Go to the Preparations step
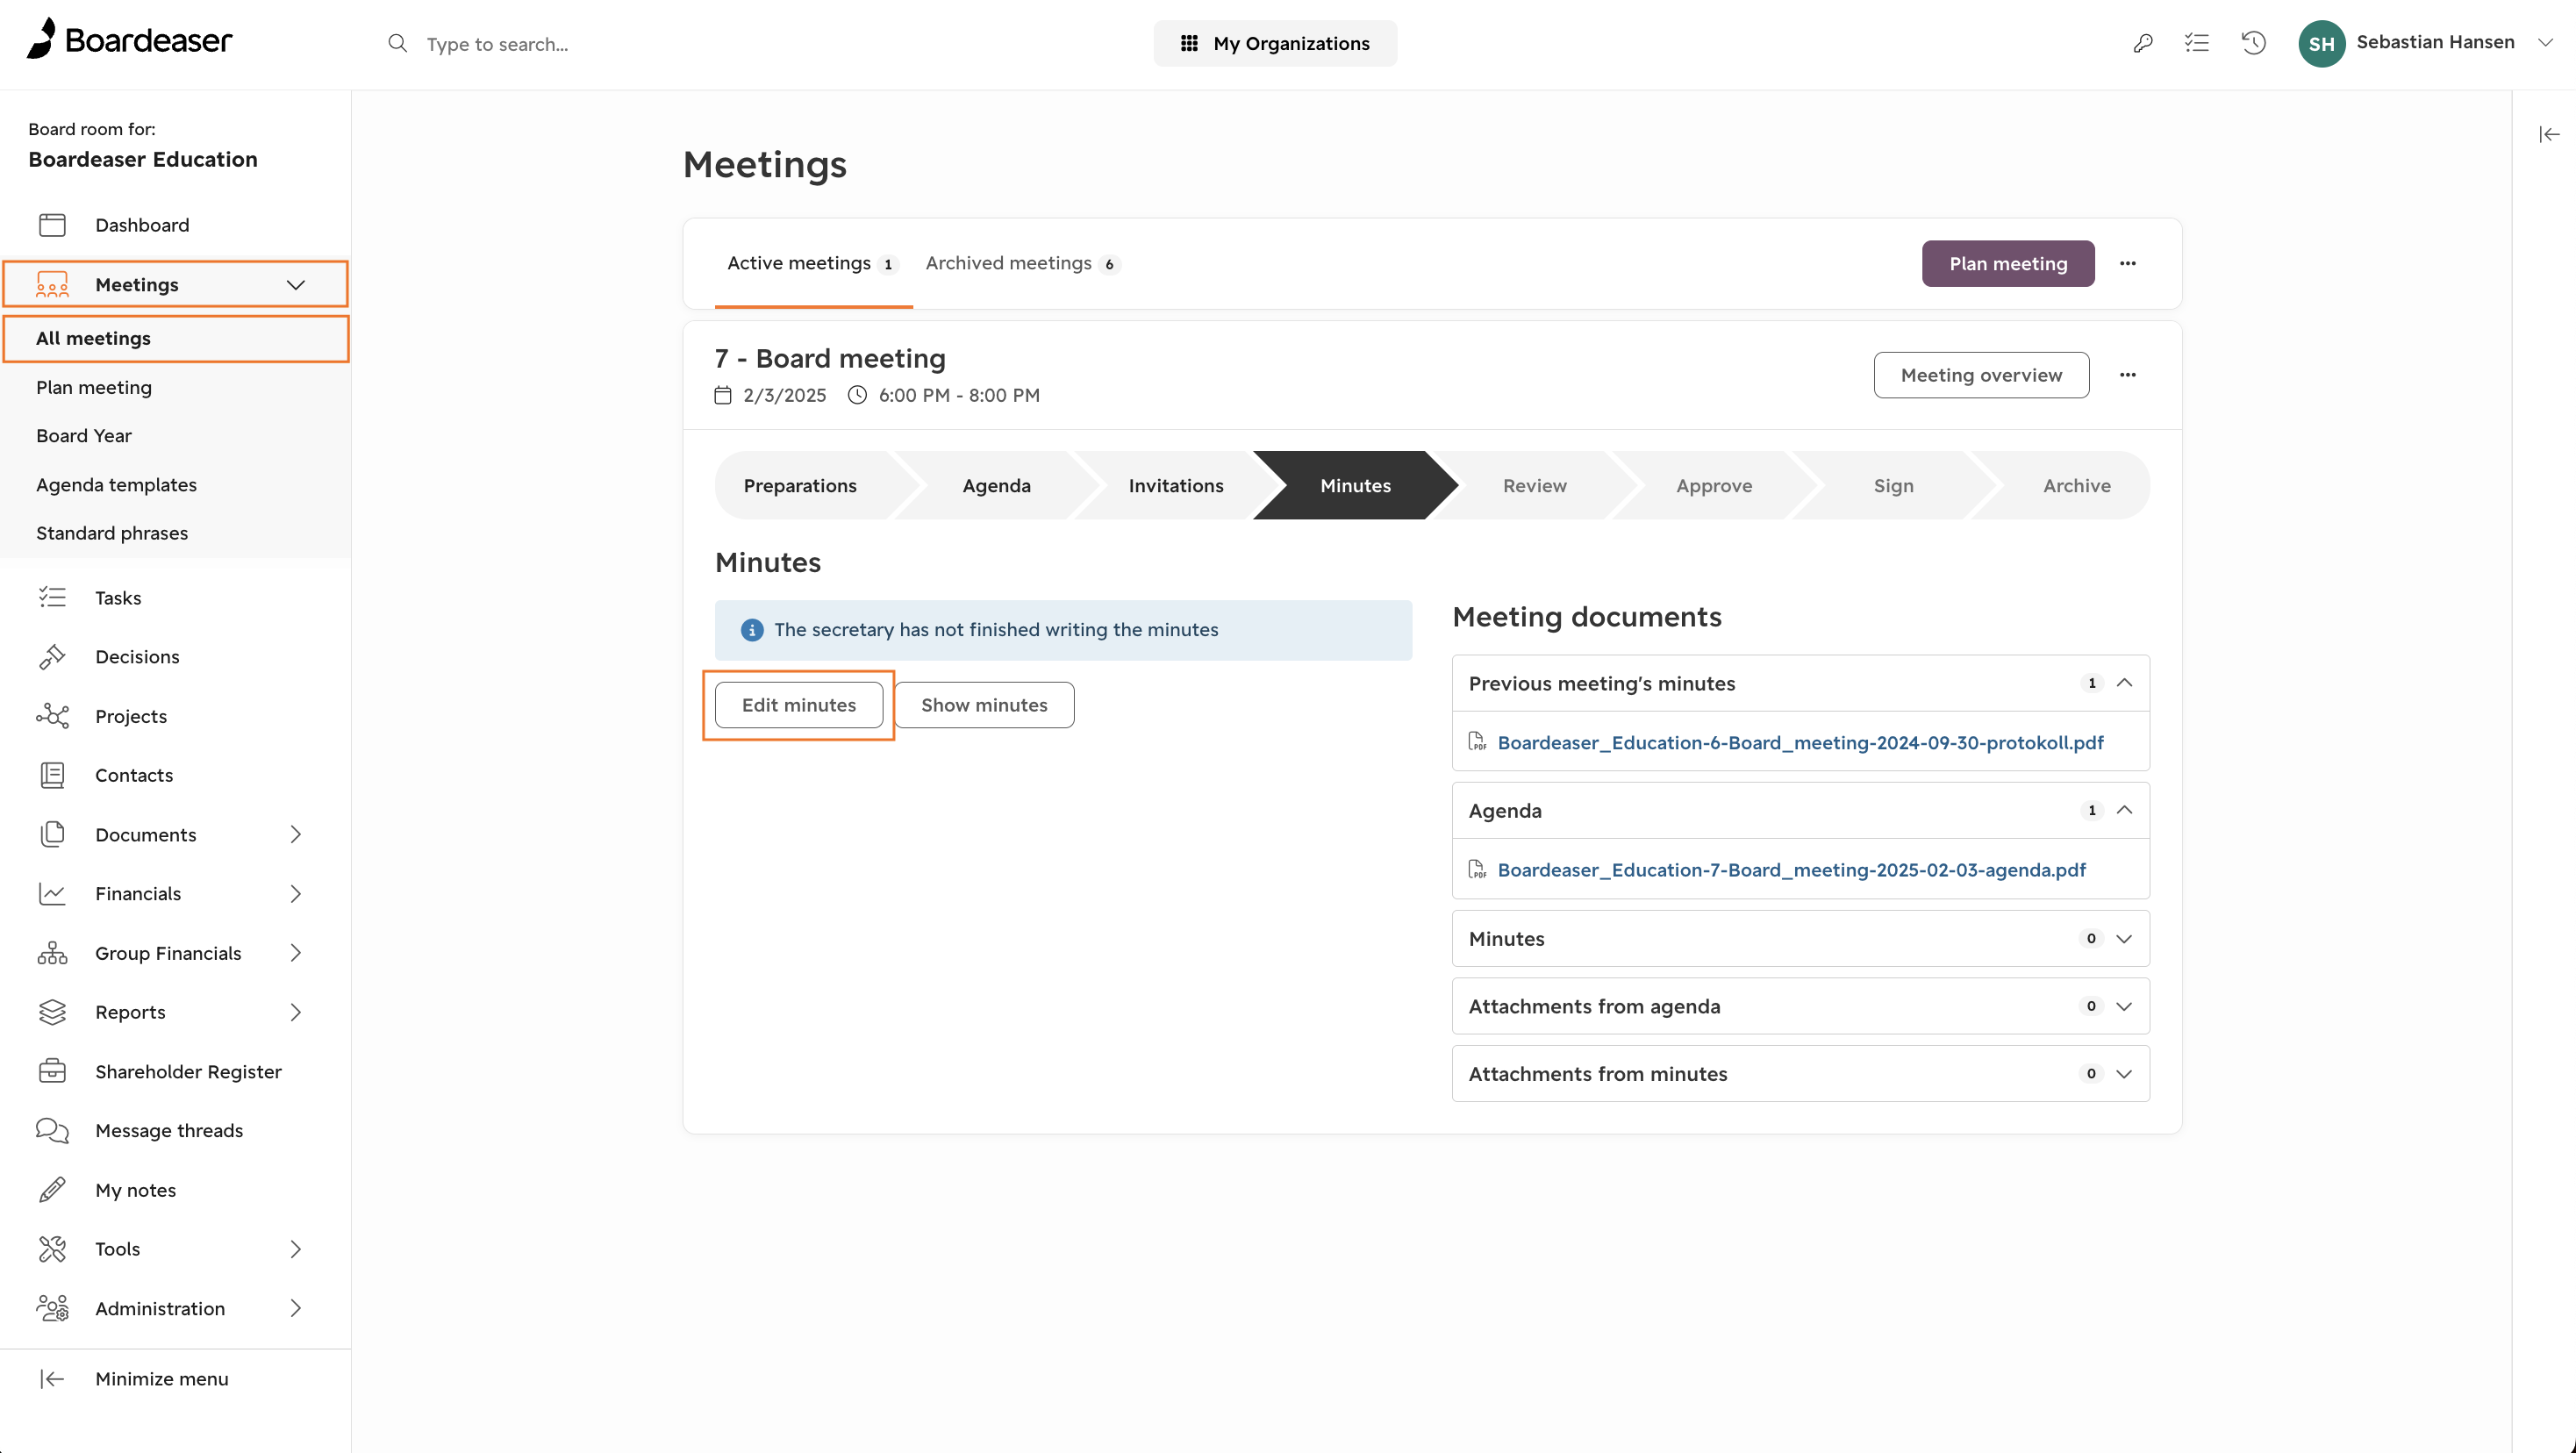2576x1453 pixels. [800, 485]
